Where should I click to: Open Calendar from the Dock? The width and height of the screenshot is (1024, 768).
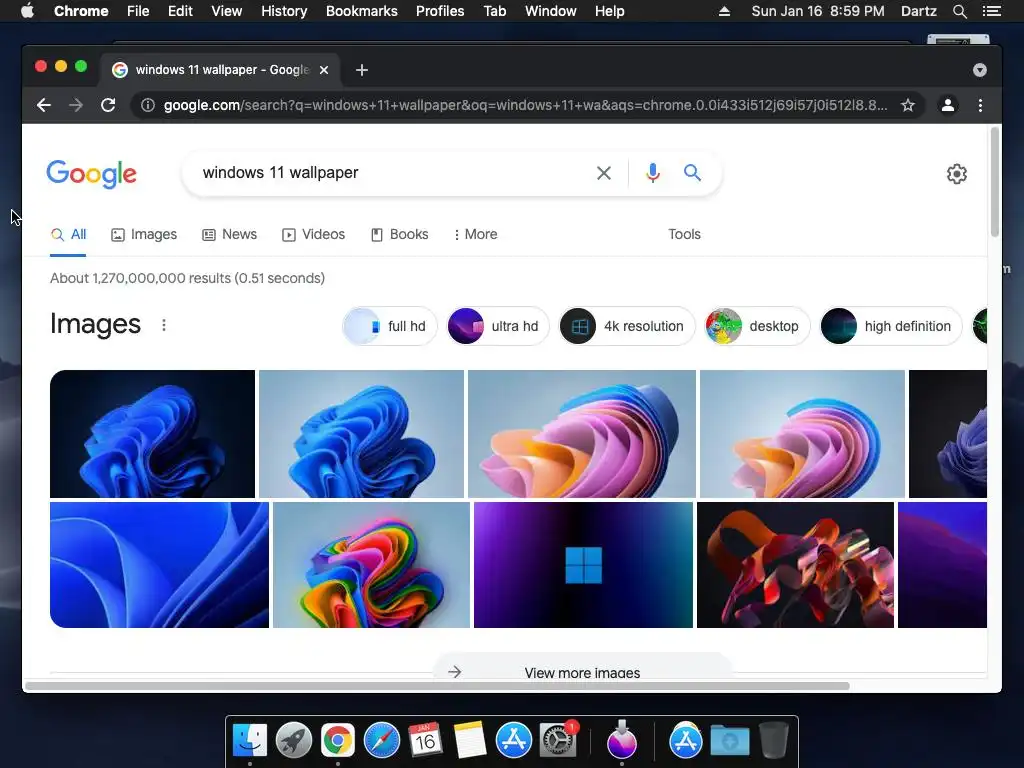pos(426,741)
